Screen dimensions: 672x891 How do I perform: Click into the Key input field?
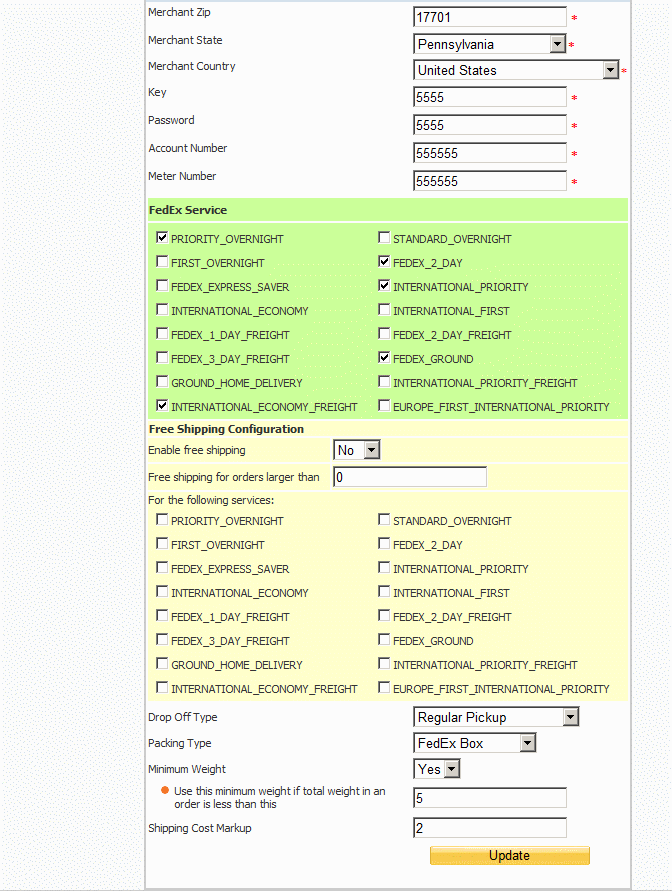pos(490,97)
